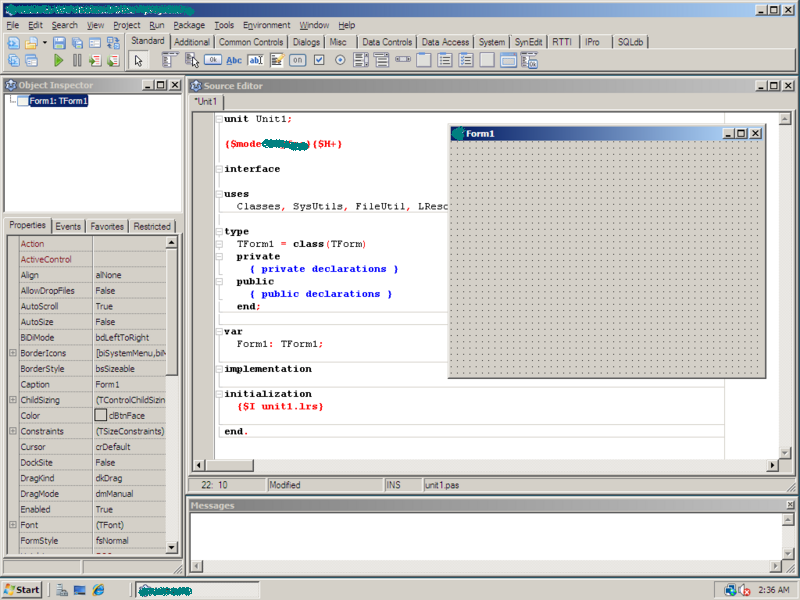Viewport: 800px width, 600px height.
Task: Click the selection arrow pointer tool
Action: pyautogui.click(x=138, y=60)
